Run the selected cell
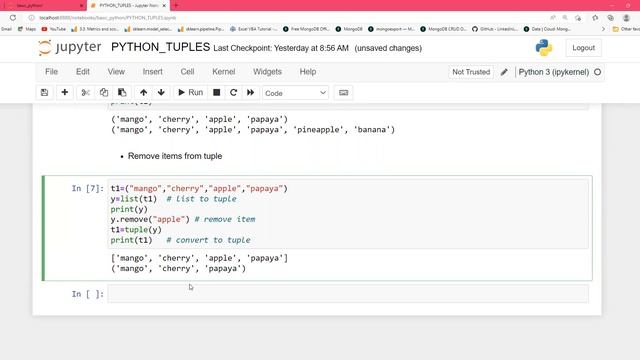Screen dimensions: 640x360 (x=191, y=93)
